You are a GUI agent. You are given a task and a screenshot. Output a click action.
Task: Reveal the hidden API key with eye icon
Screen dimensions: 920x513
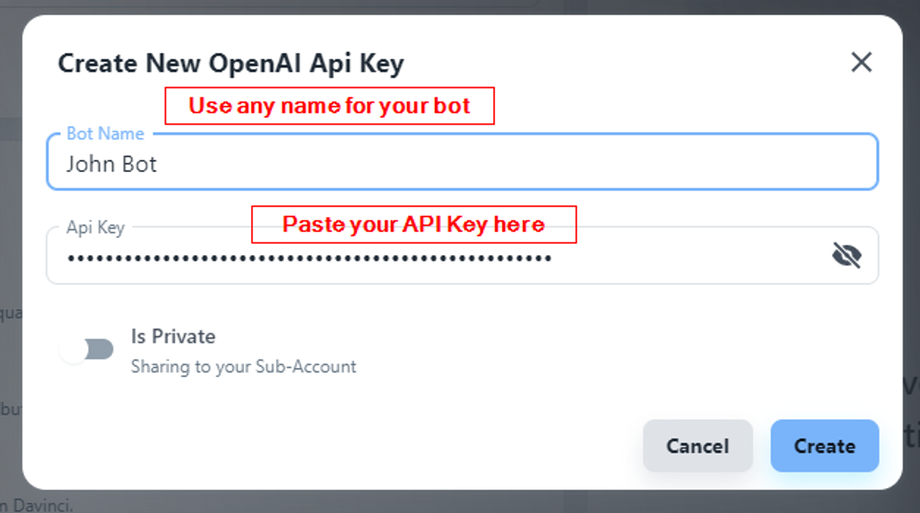point(846,256)
